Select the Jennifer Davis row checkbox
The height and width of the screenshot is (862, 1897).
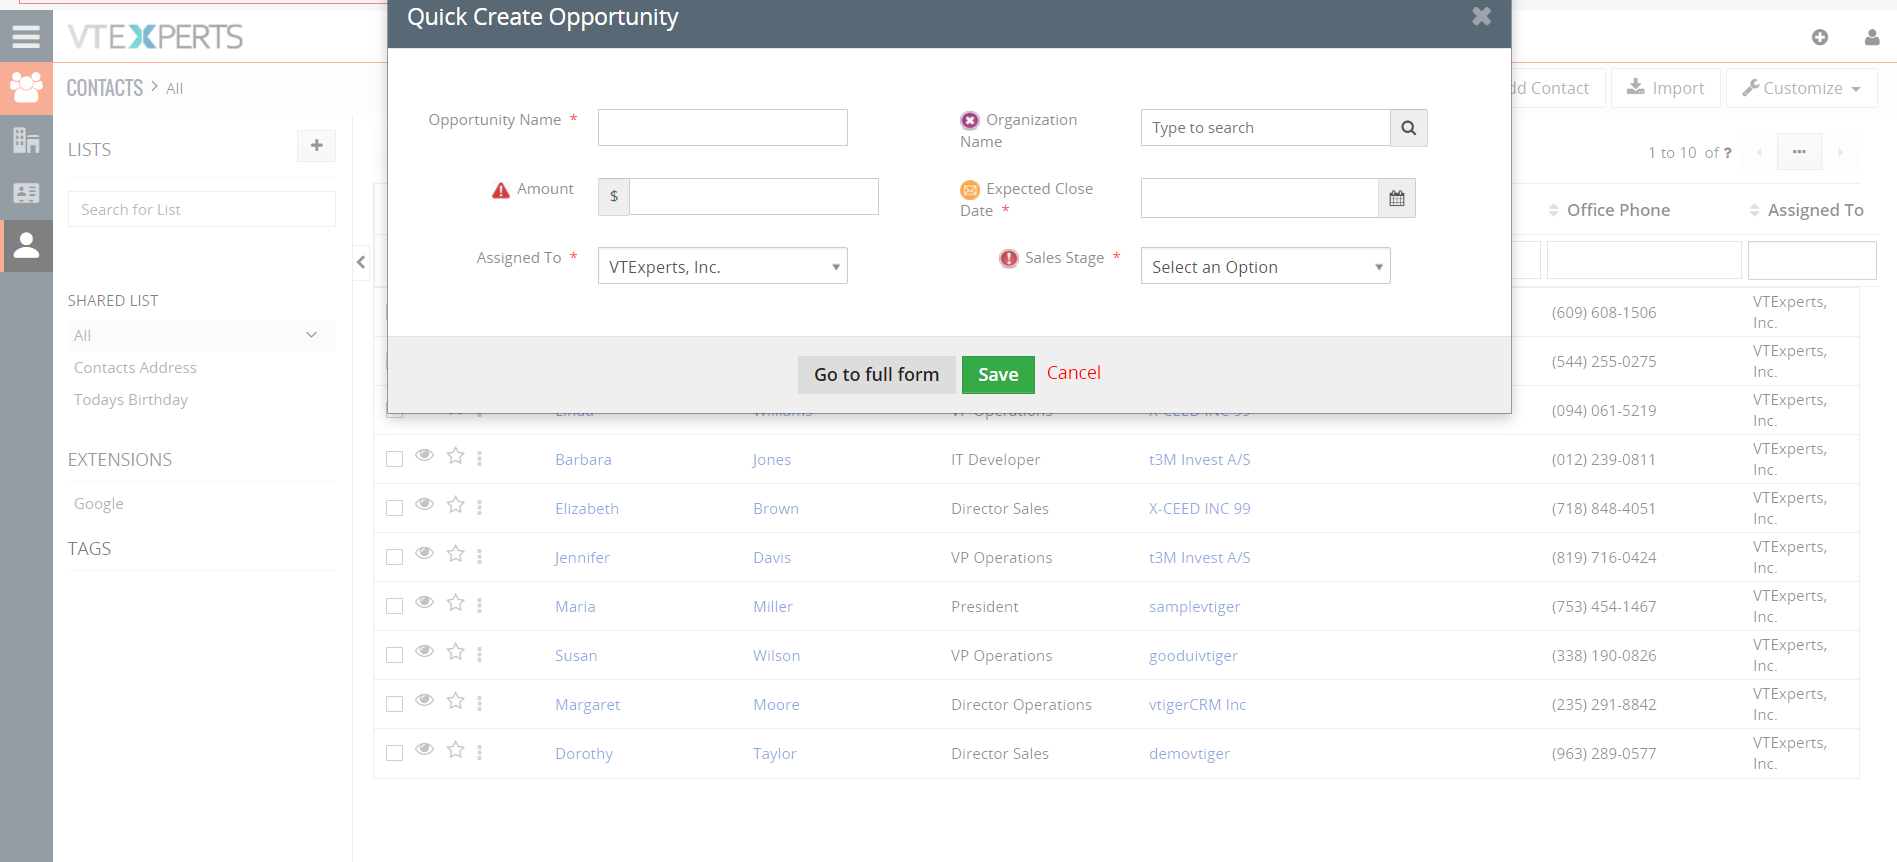[x=395, y=557]
